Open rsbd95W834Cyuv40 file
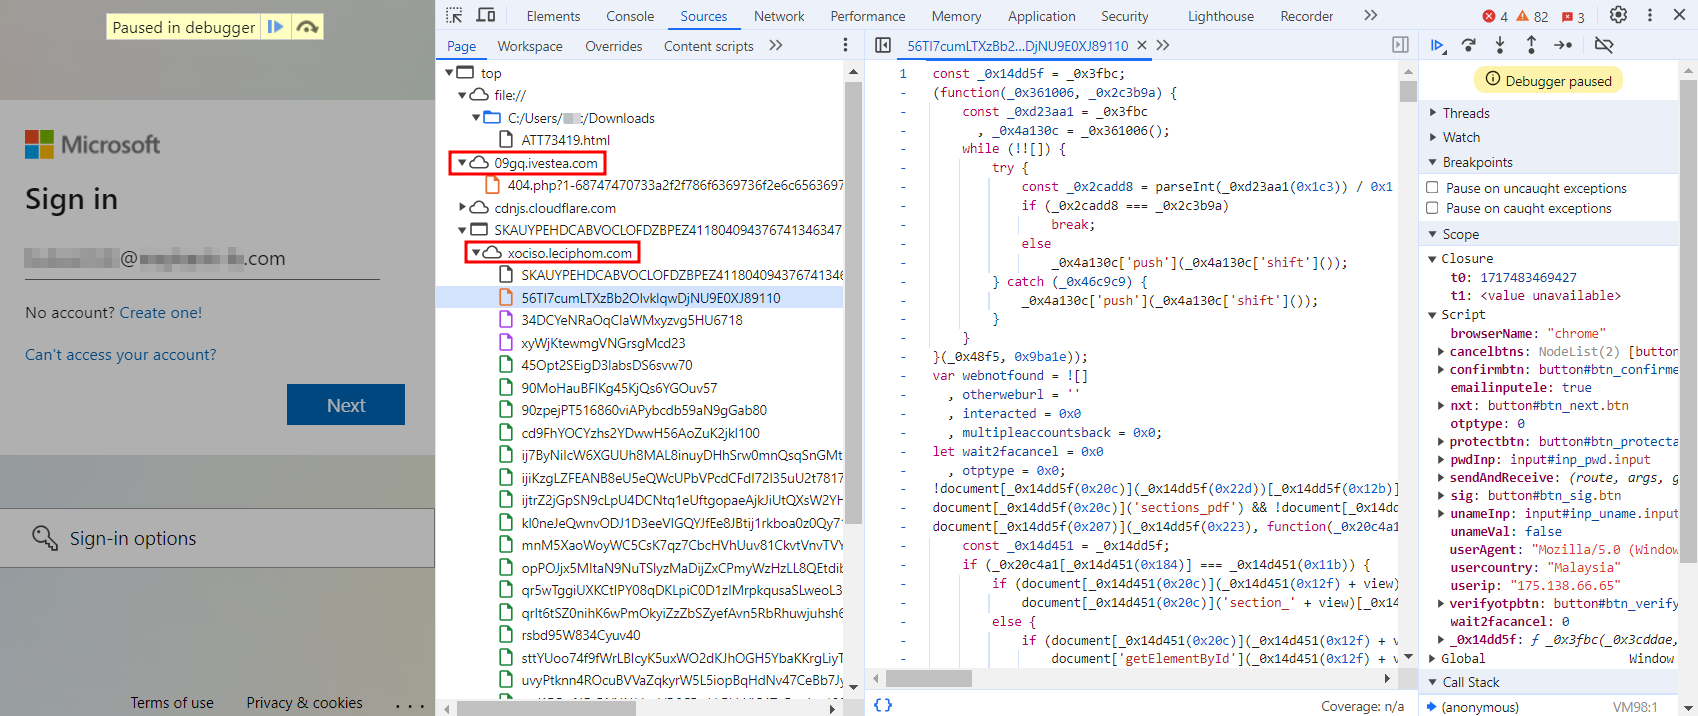Viewport: 1698px width, 716px height. pyautogui.click(x=580, y=635)
